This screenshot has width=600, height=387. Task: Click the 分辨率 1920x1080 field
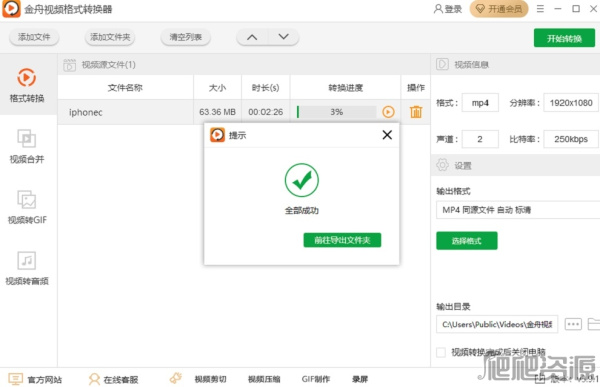pos(571,103)
